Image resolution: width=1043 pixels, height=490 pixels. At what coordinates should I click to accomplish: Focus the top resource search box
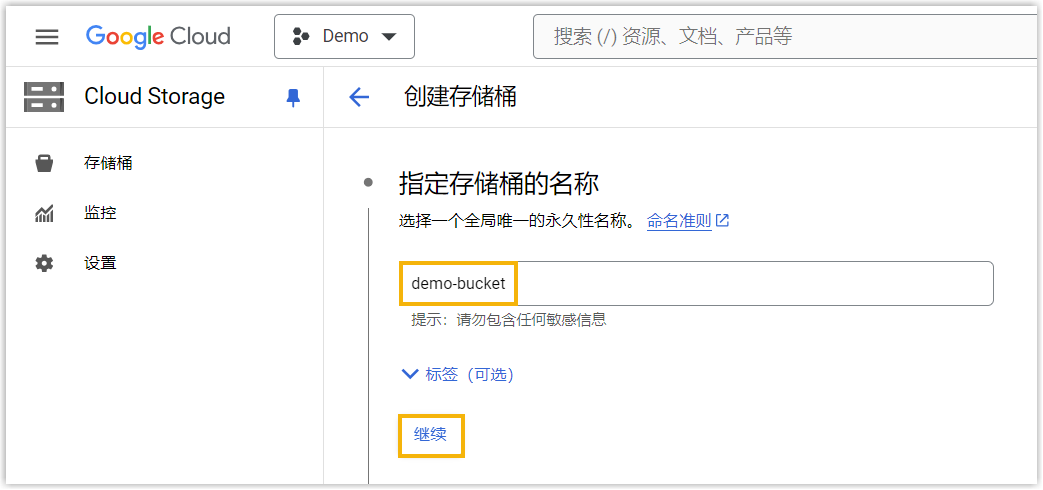[x=780, y=37]
